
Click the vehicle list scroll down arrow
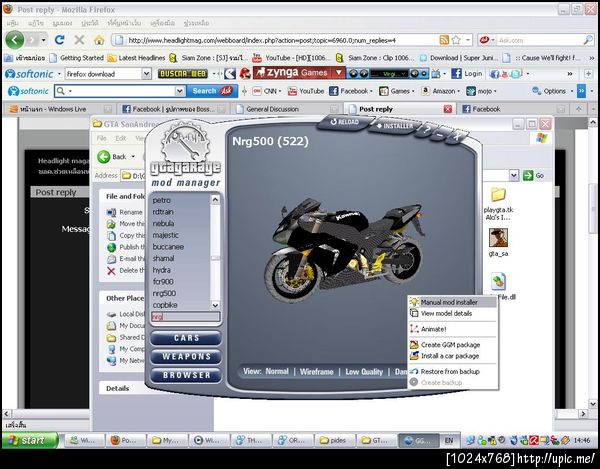(215, 305)
